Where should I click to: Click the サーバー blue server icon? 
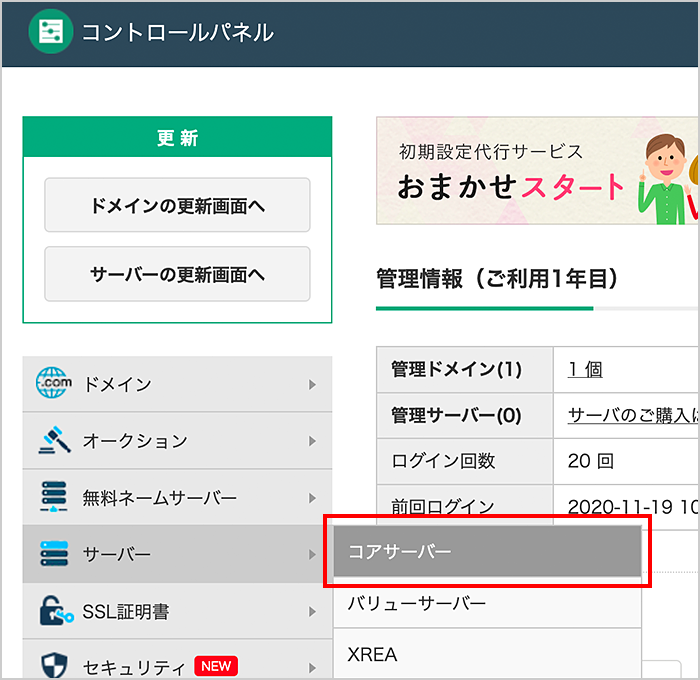[x=54, y=554]
